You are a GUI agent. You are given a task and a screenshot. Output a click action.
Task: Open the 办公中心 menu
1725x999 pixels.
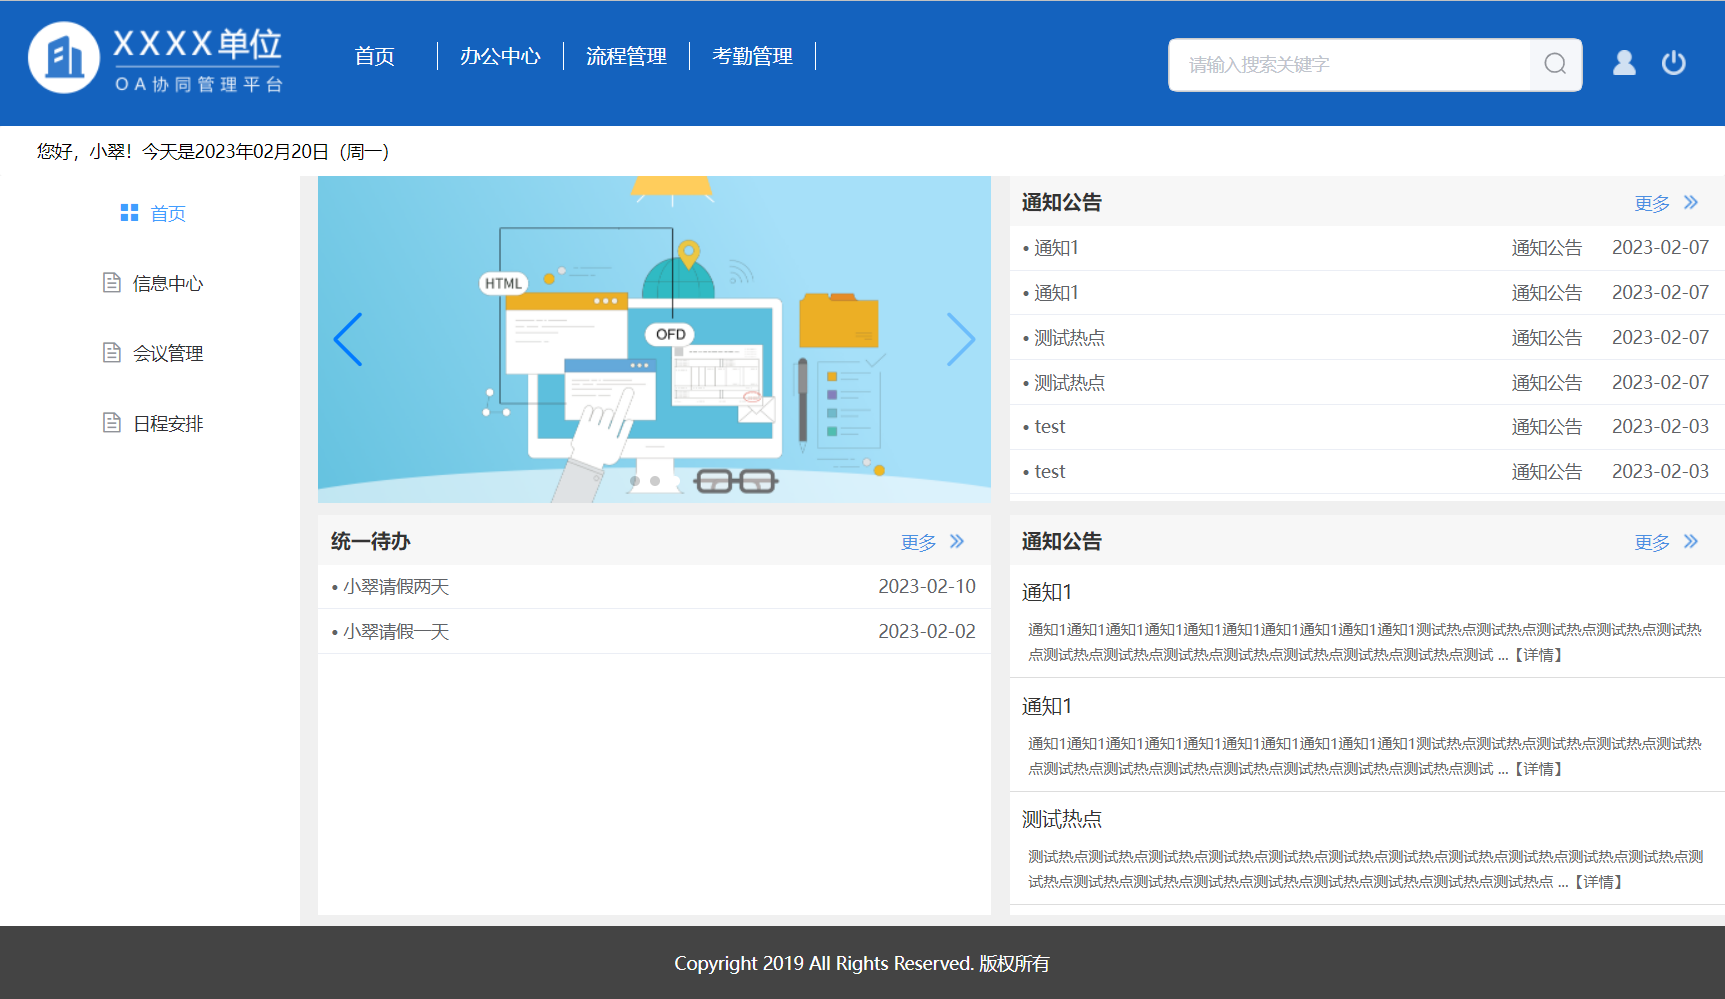500,57
